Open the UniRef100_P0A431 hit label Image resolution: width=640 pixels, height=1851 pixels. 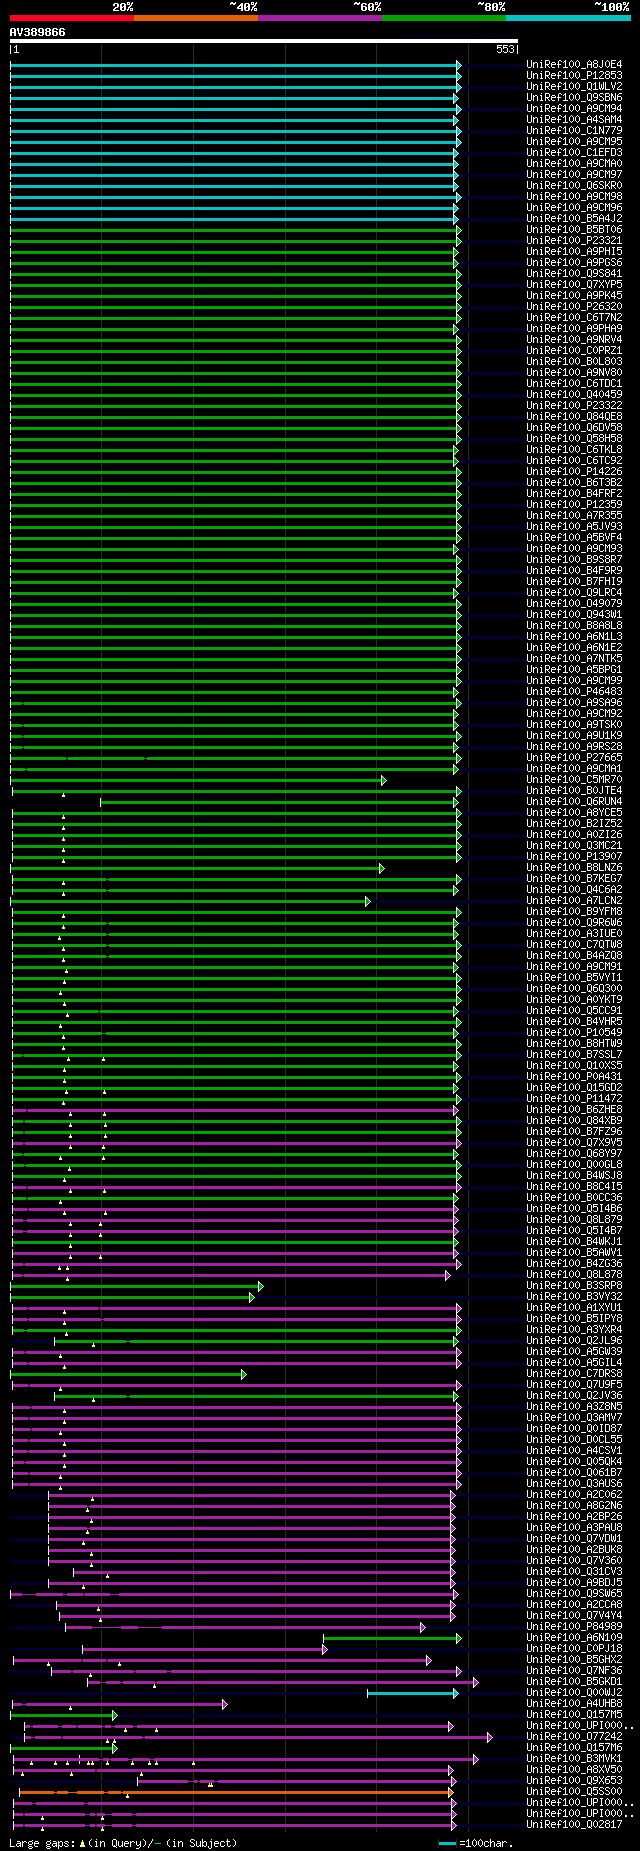pos(574,1077)
